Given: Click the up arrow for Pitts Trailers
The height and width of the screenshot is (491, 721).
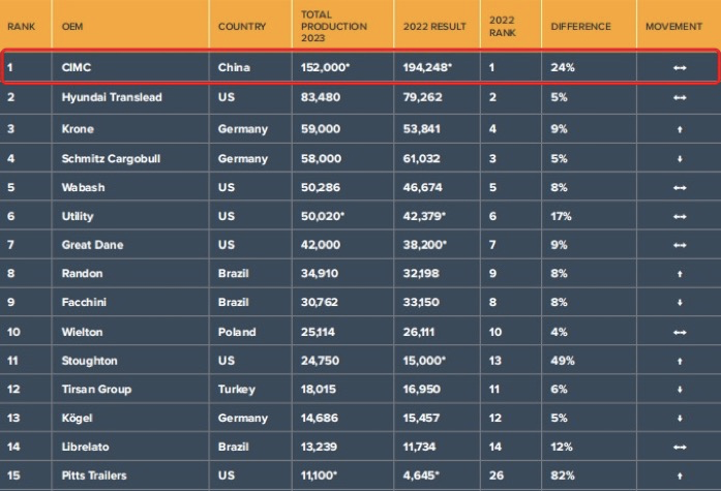Looking at the screenshot, I should tap(679, 476).
